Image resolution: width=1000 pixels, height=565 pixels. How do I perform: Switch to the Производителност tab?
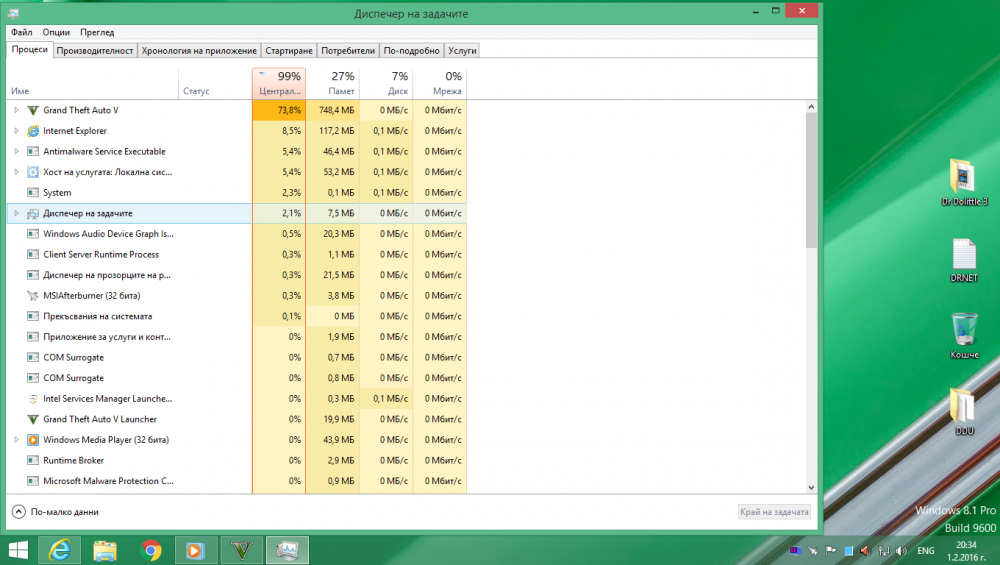coord(94,50)
